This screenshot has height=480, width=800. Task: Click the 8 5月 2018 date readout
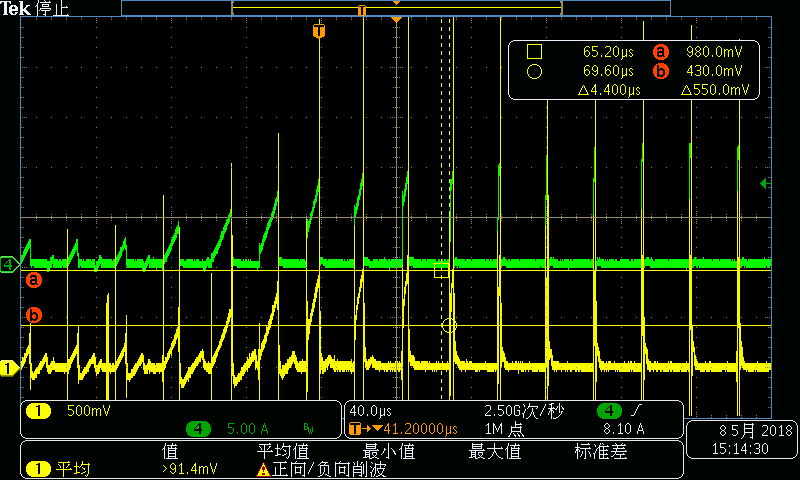pos(756,431)
